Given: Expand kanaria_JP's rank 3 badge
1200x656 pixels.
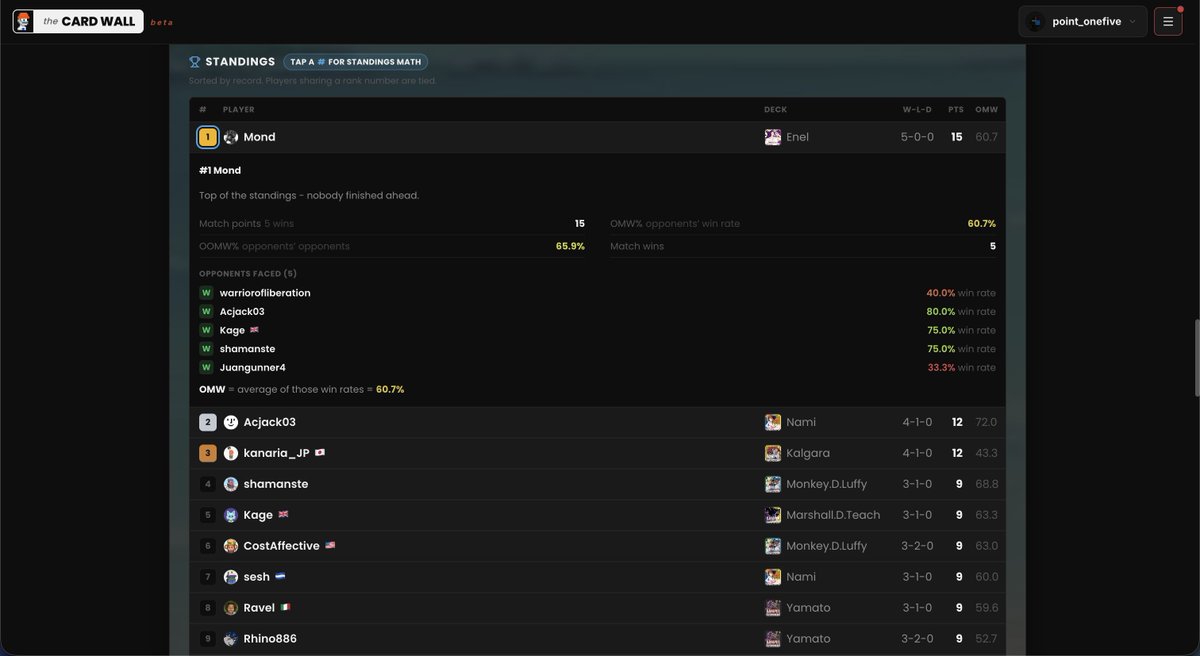Looking at the screenshot, I should [x=208, y=453].
